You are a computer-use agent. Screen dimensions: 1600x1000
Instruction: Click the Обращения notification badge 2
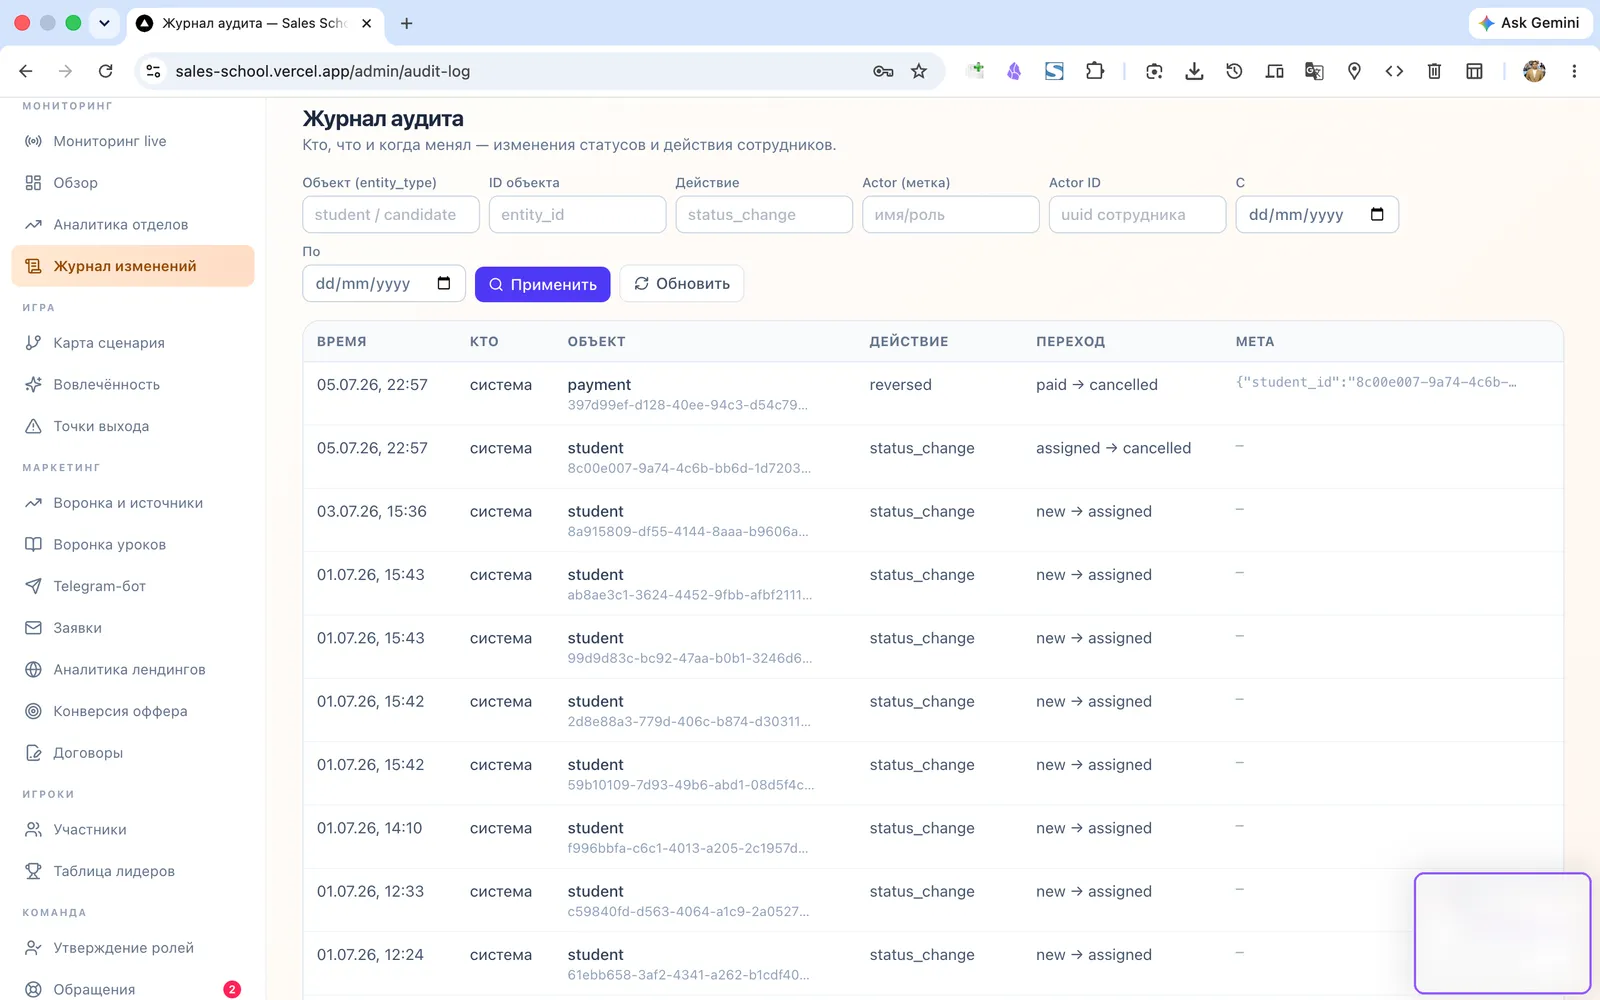[232, 989]
